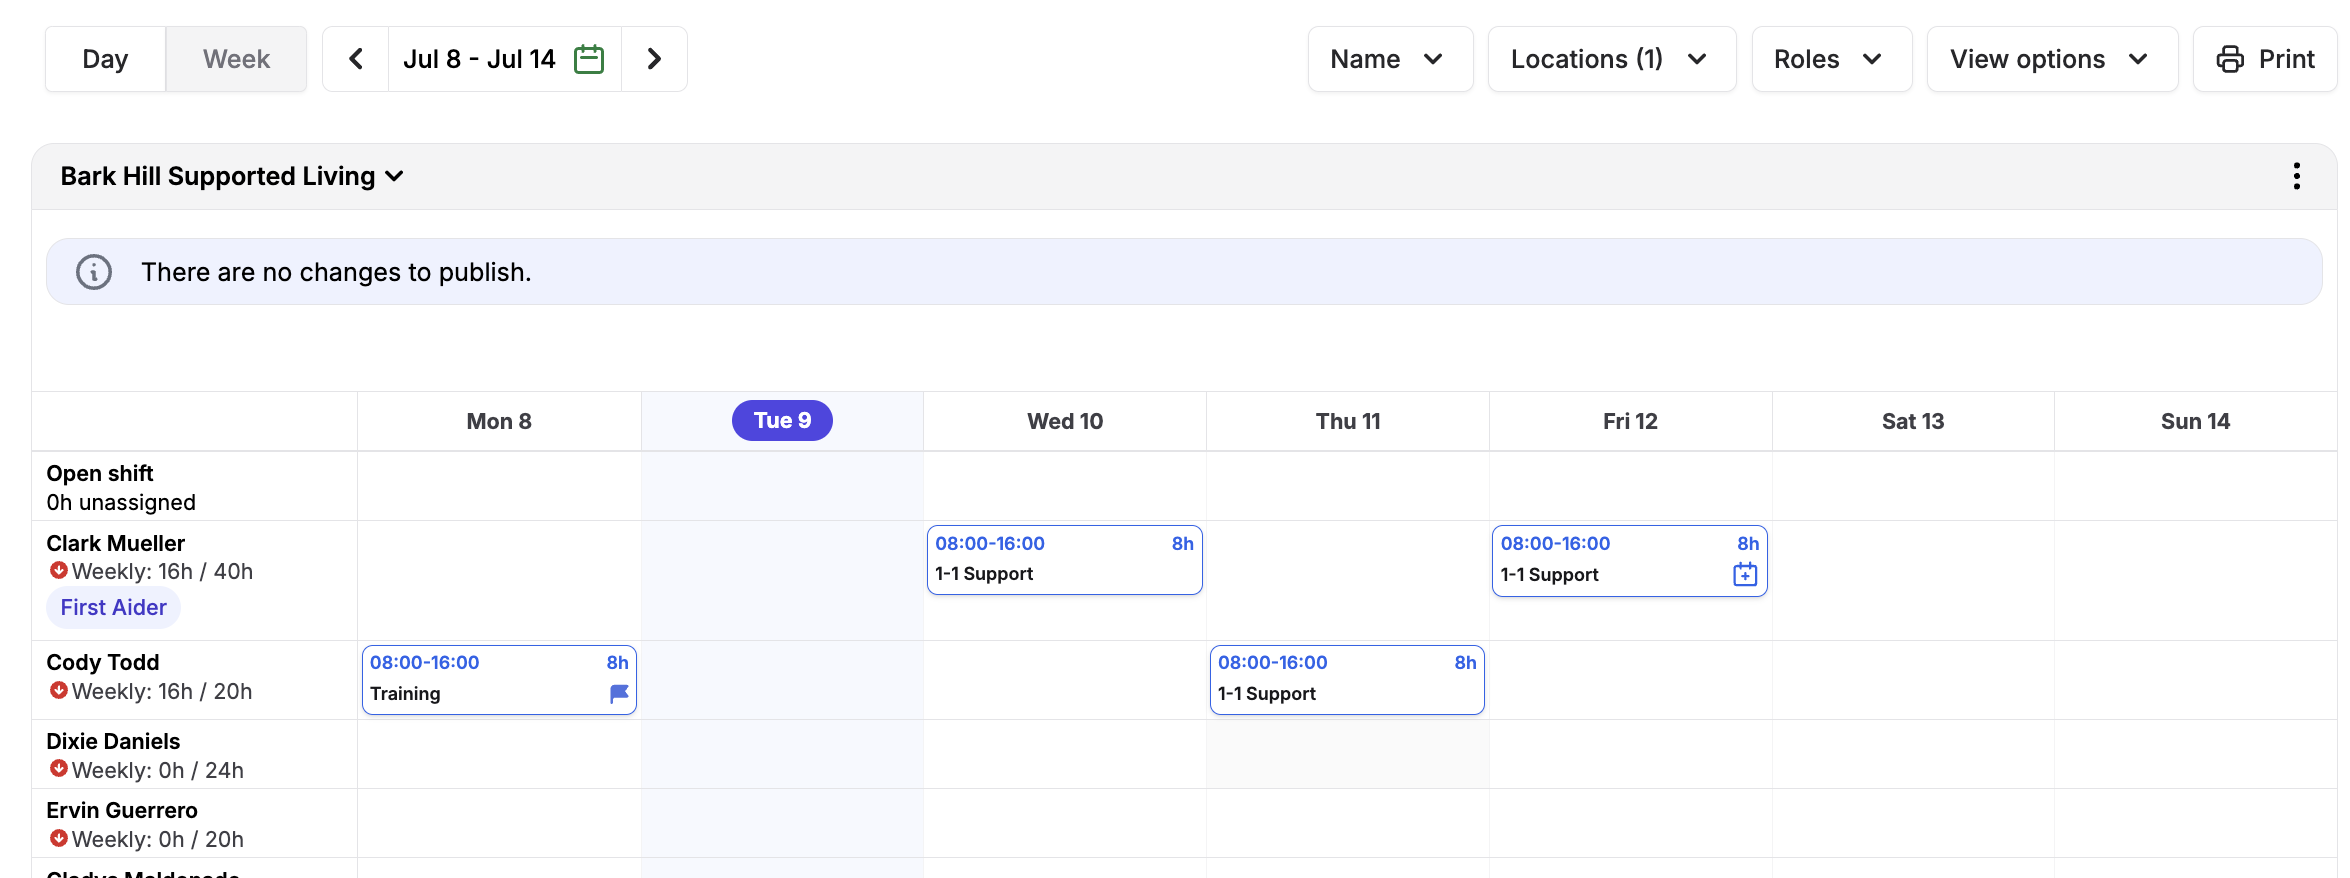Click red hours indicator under Dixie Daniels
This screenshot has height=878, width=2350.
[x=59, y=769]
